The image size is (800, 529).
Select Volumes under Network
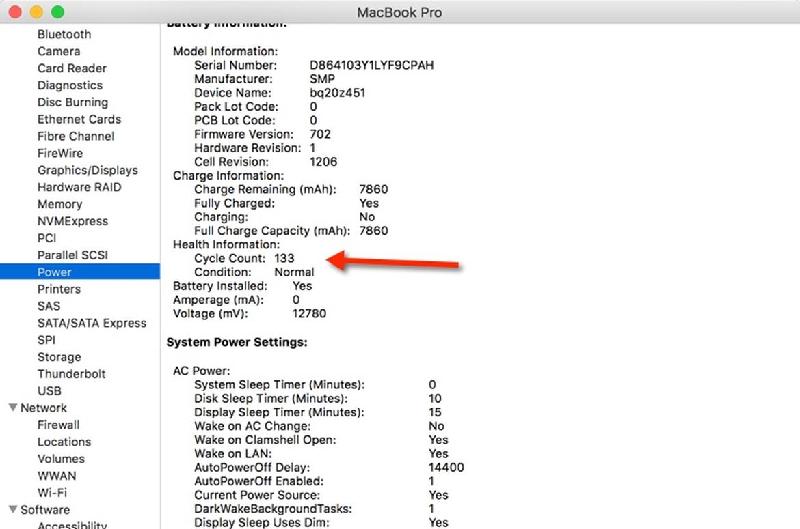pos(61,459)
